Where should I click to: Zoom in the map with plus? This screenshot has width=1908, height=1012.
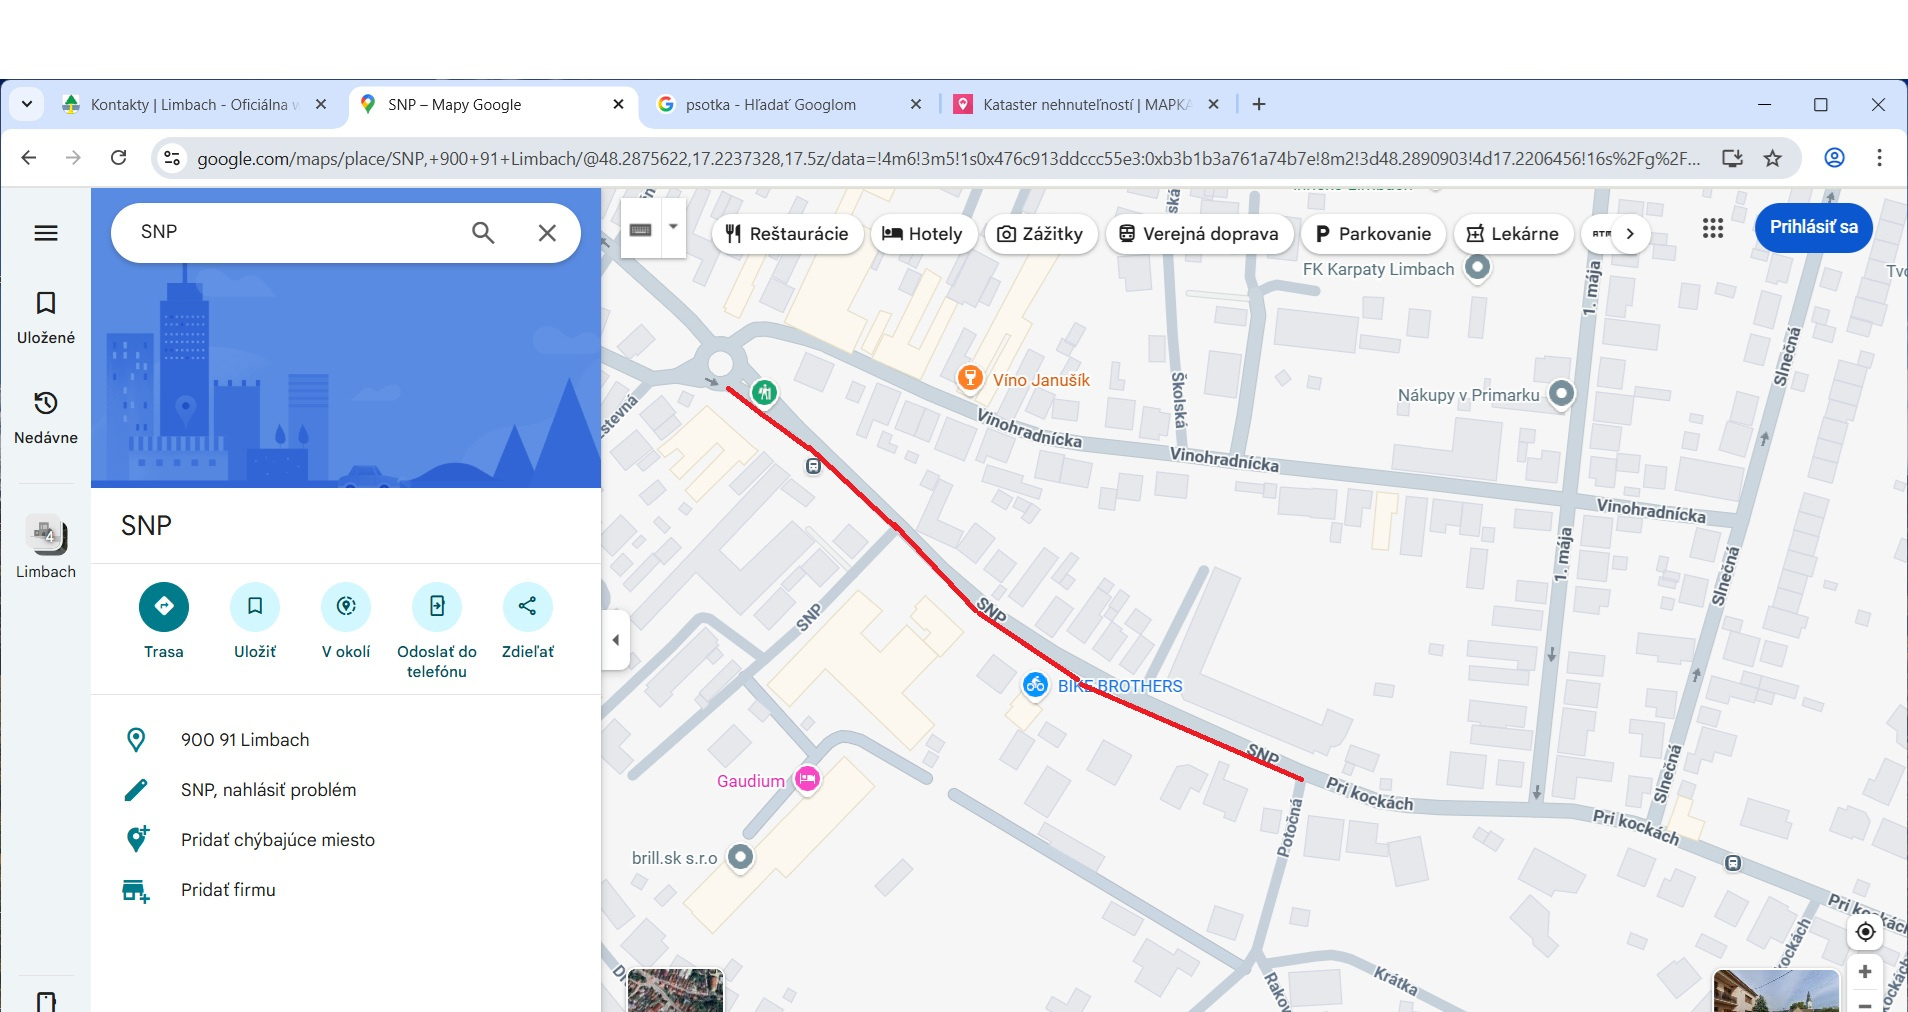pyautogui.click(x=1865, y=972)
